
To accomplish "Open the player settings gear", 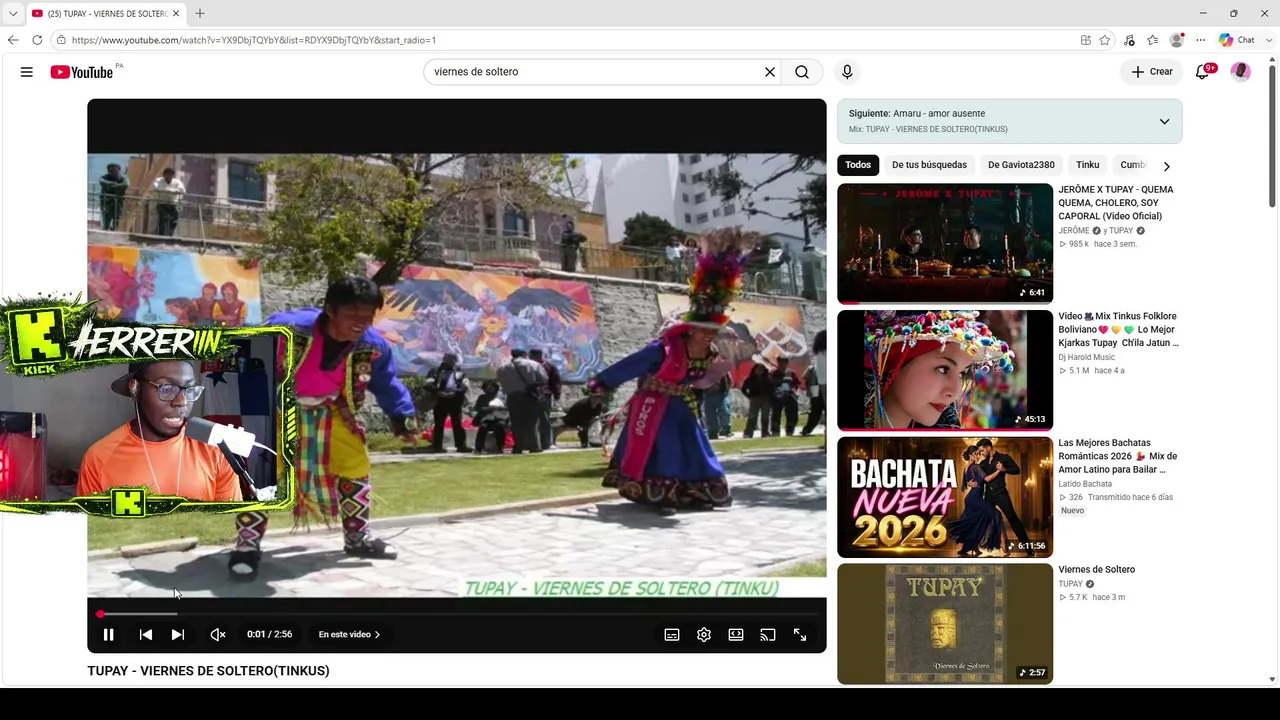I will tap(704, 635).
